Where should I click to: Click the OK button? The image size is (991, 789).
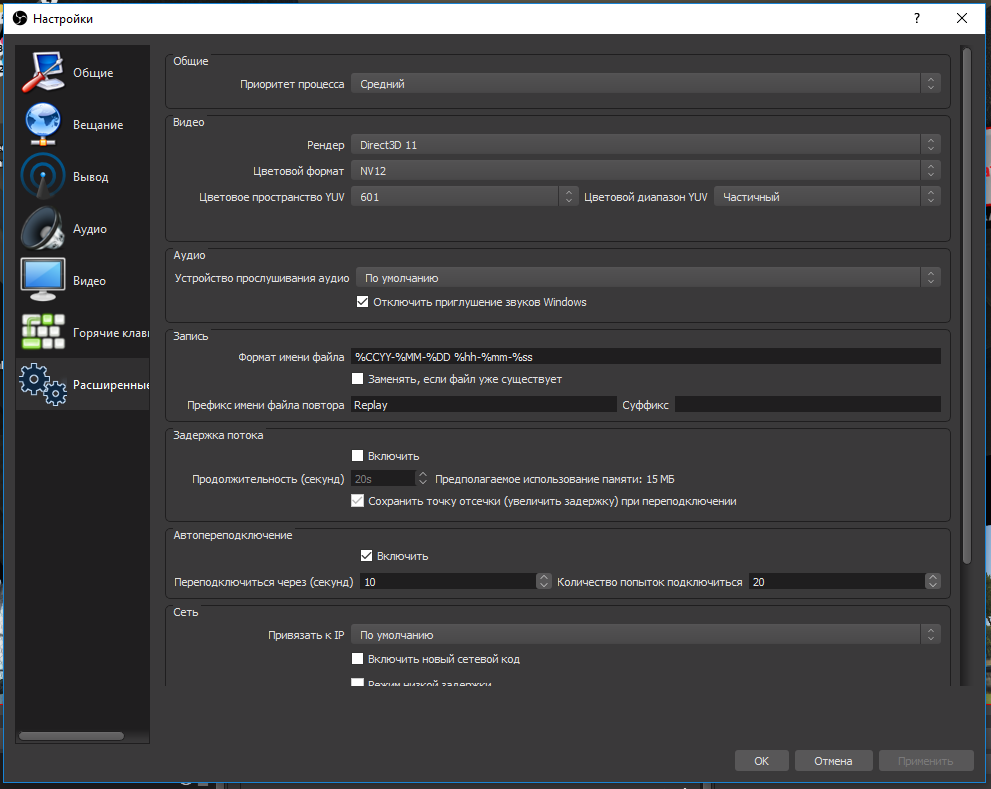pyautogui.click(x=761, y=761)
